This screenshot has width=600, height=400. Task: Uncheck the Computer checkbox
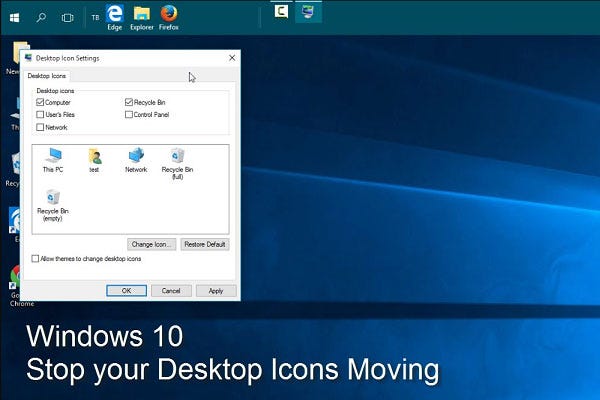(40, 102)
